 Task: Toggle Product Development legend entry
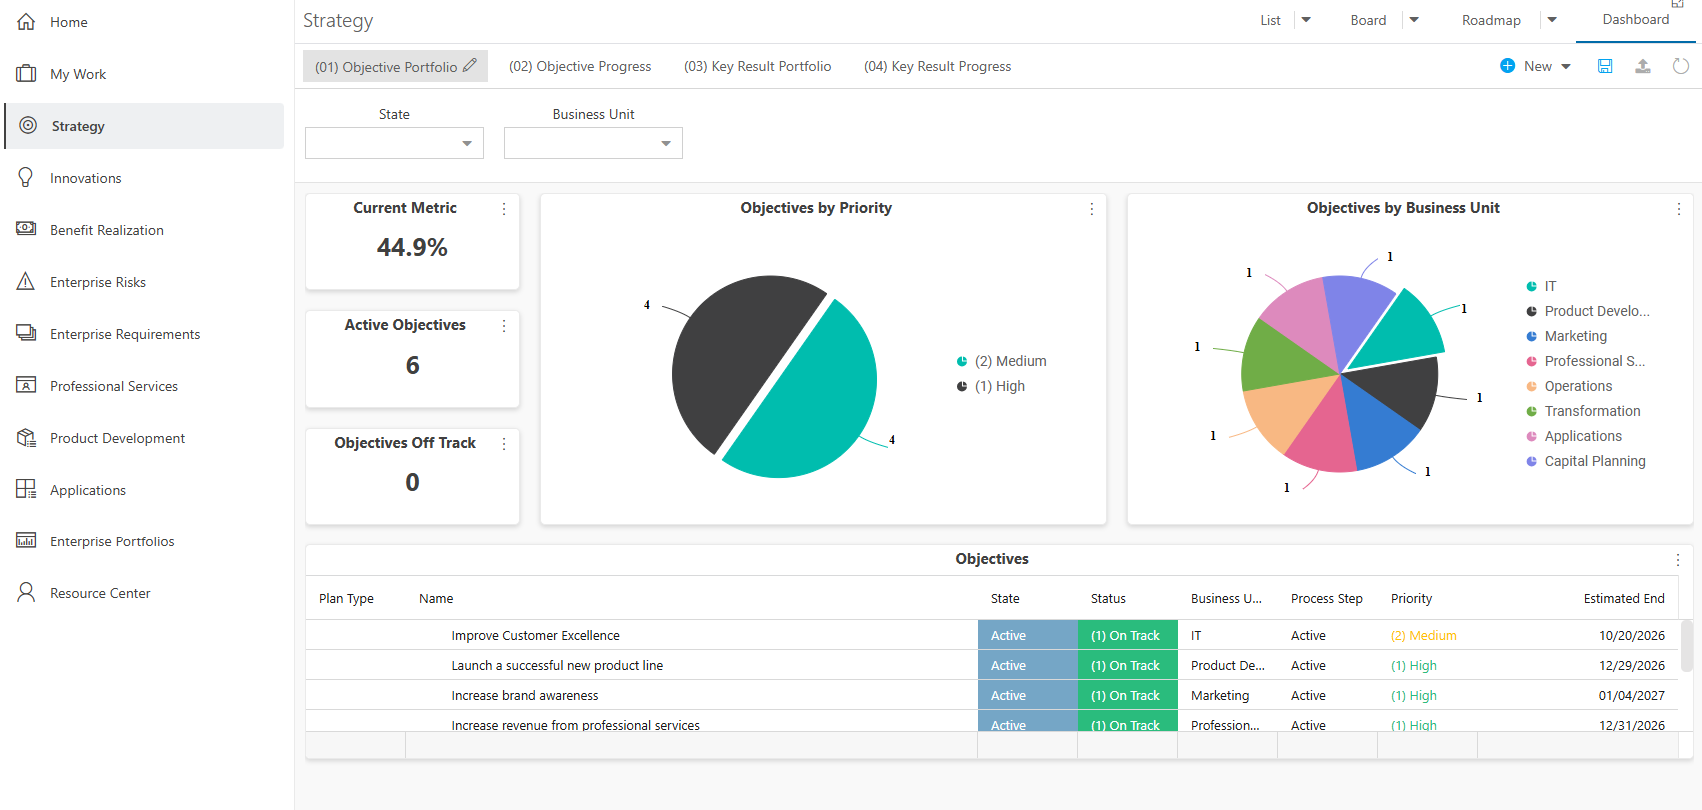[x=1588, y=311]
